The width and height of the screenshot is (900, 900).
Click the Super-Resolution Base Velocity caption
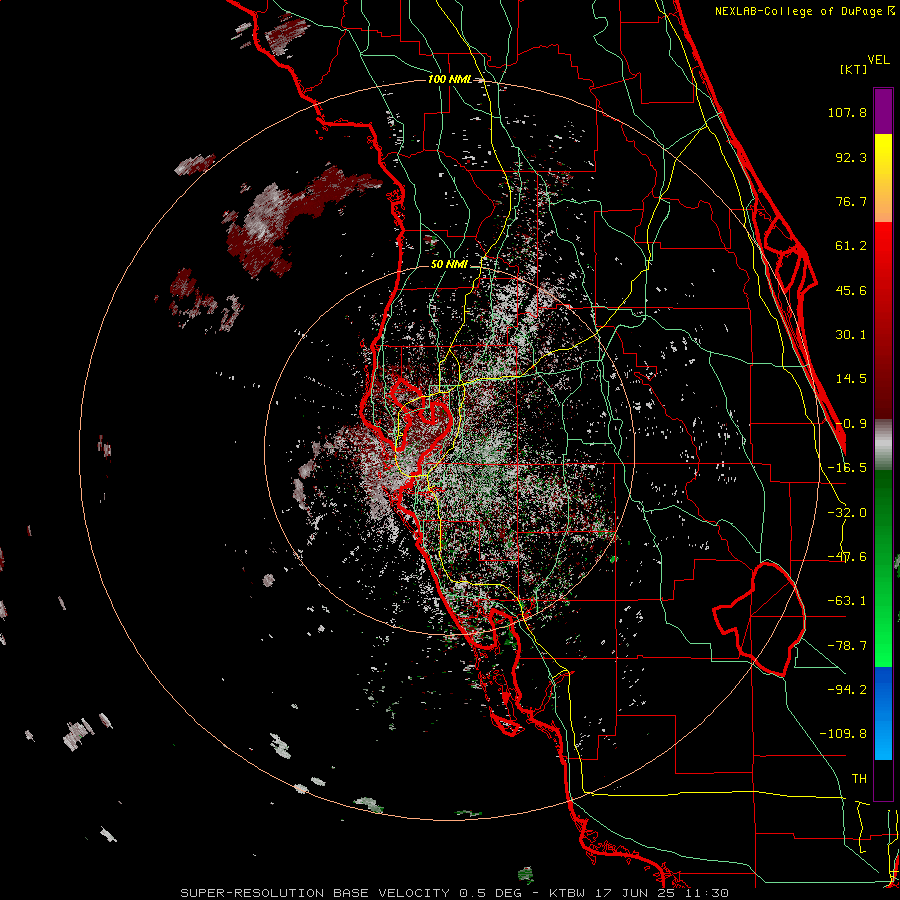click(455, 893)
